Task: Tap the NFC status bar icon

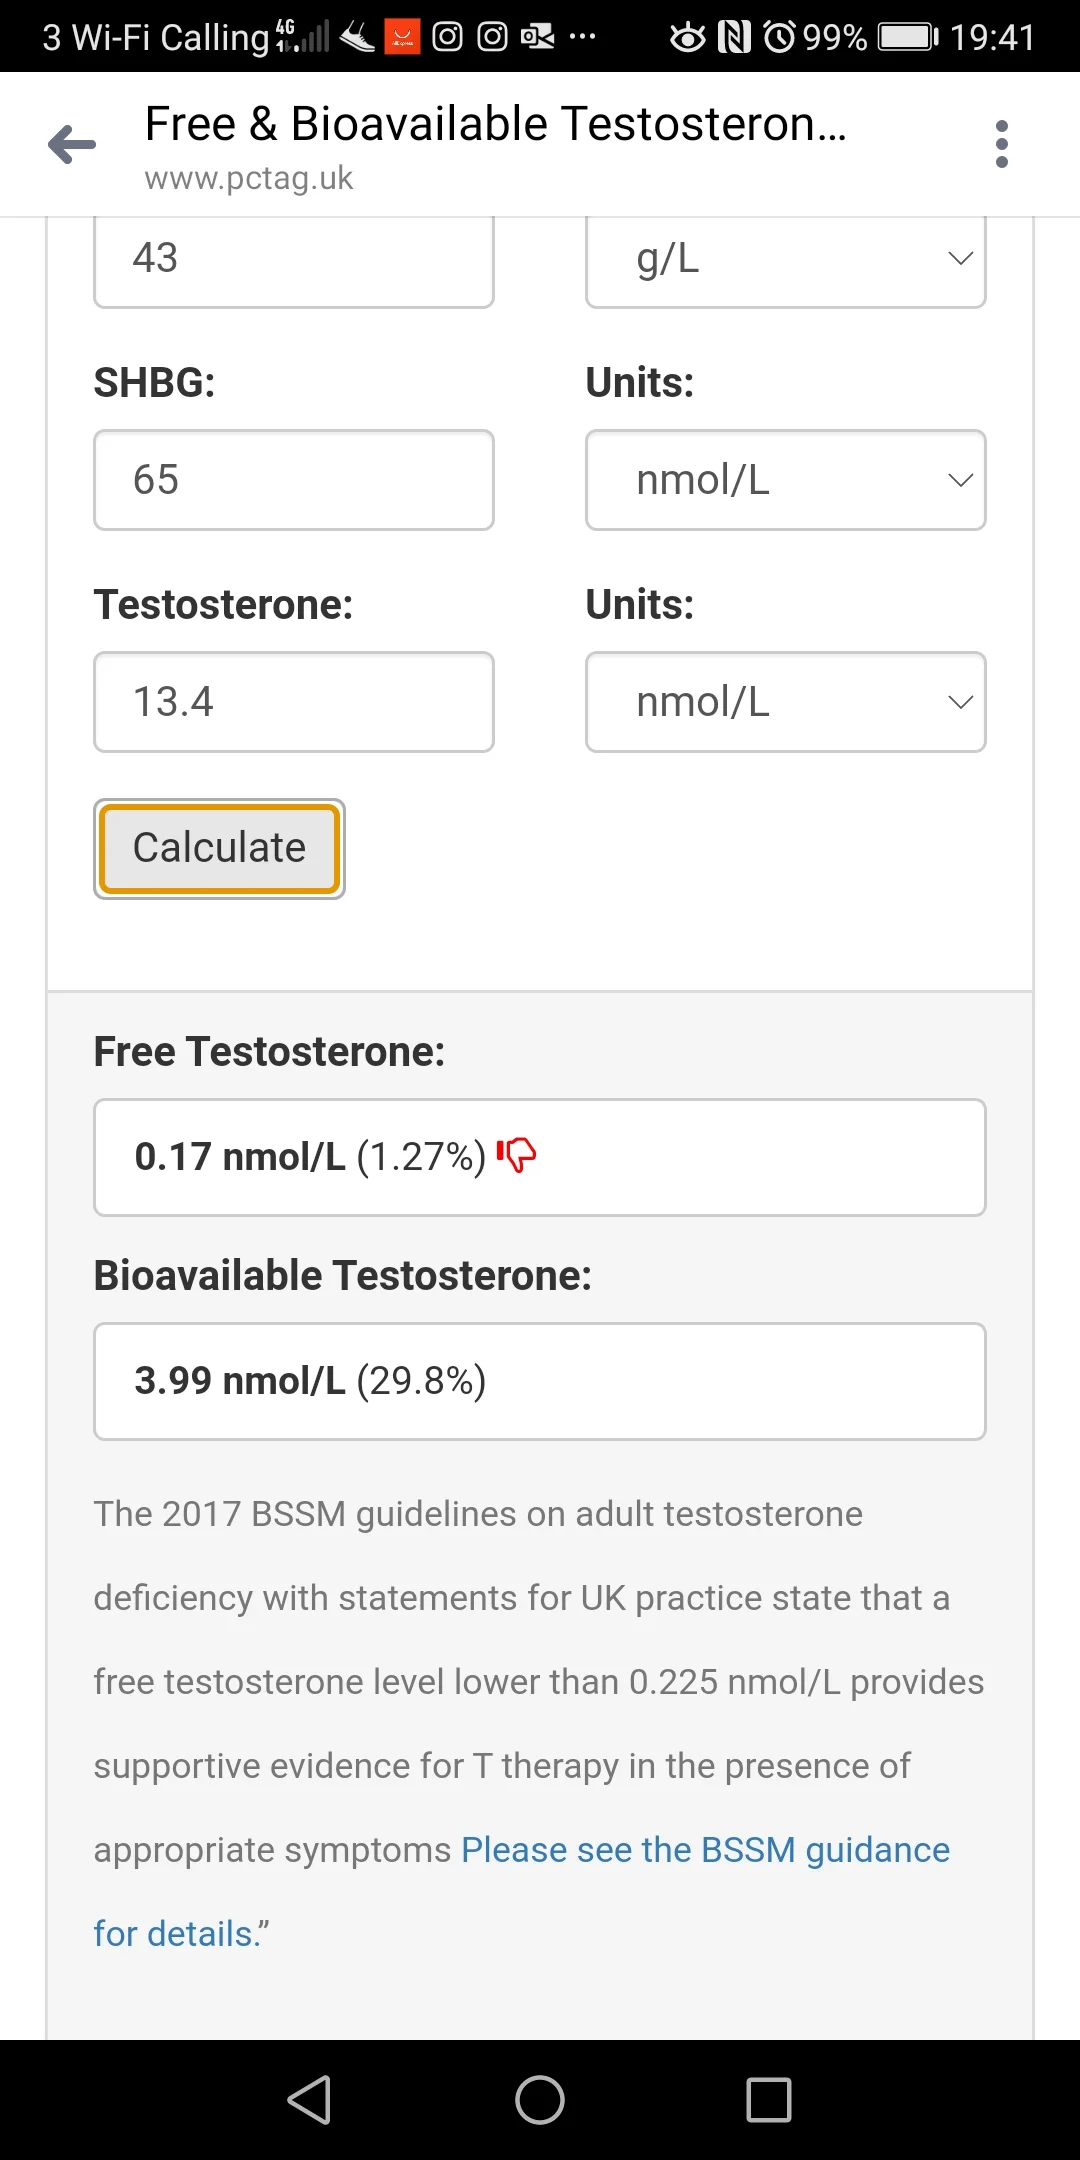Action: 734,37
